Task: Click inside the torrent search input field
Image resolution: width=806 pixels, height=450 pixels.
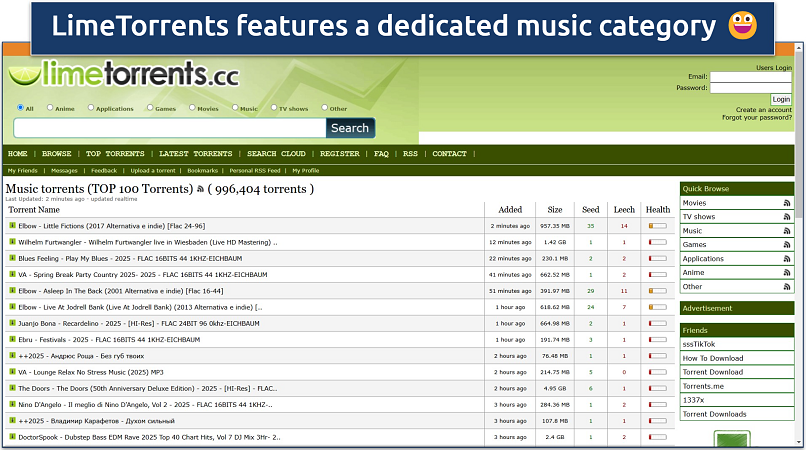Action: (x=170, y=128)
